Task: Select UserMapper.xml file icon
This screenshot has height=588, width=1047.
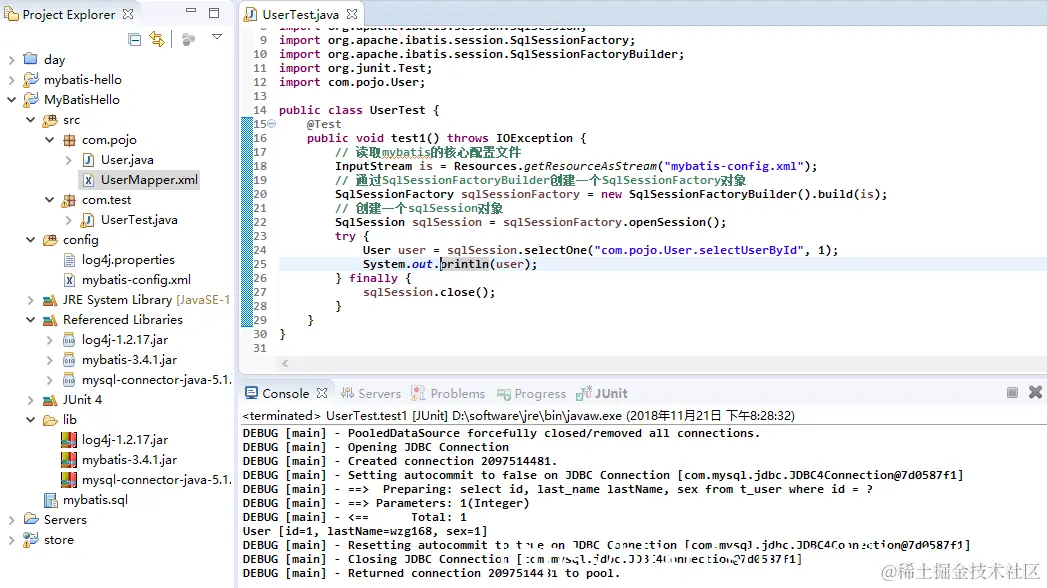Action: (88, 180)
